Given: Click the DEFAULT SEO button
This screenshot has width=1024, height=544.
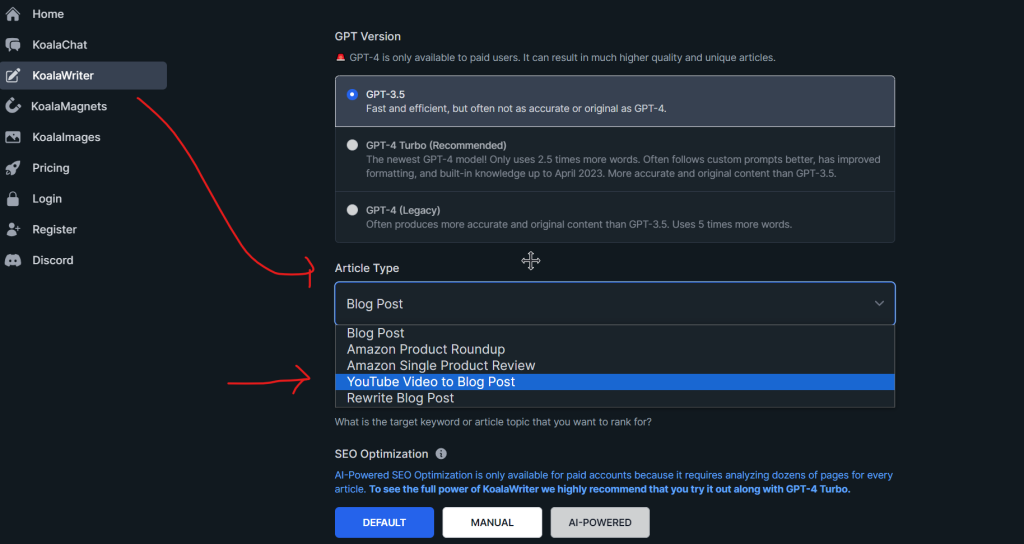Looking at the screenshot, I should coord(384,522).
